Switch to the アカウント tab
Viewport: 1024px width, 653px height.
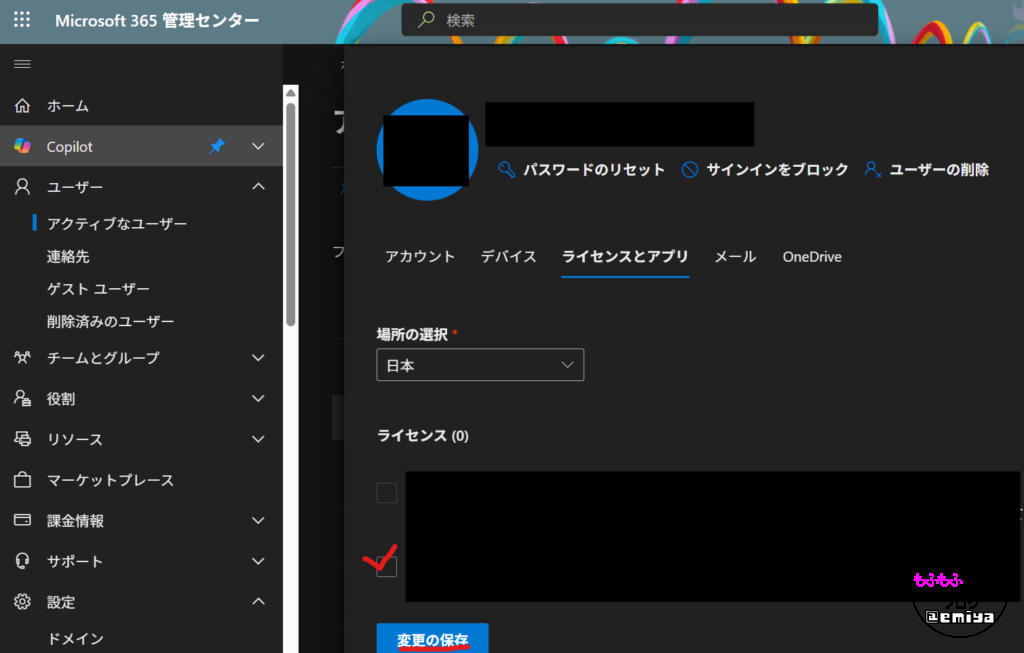(420, 257)
